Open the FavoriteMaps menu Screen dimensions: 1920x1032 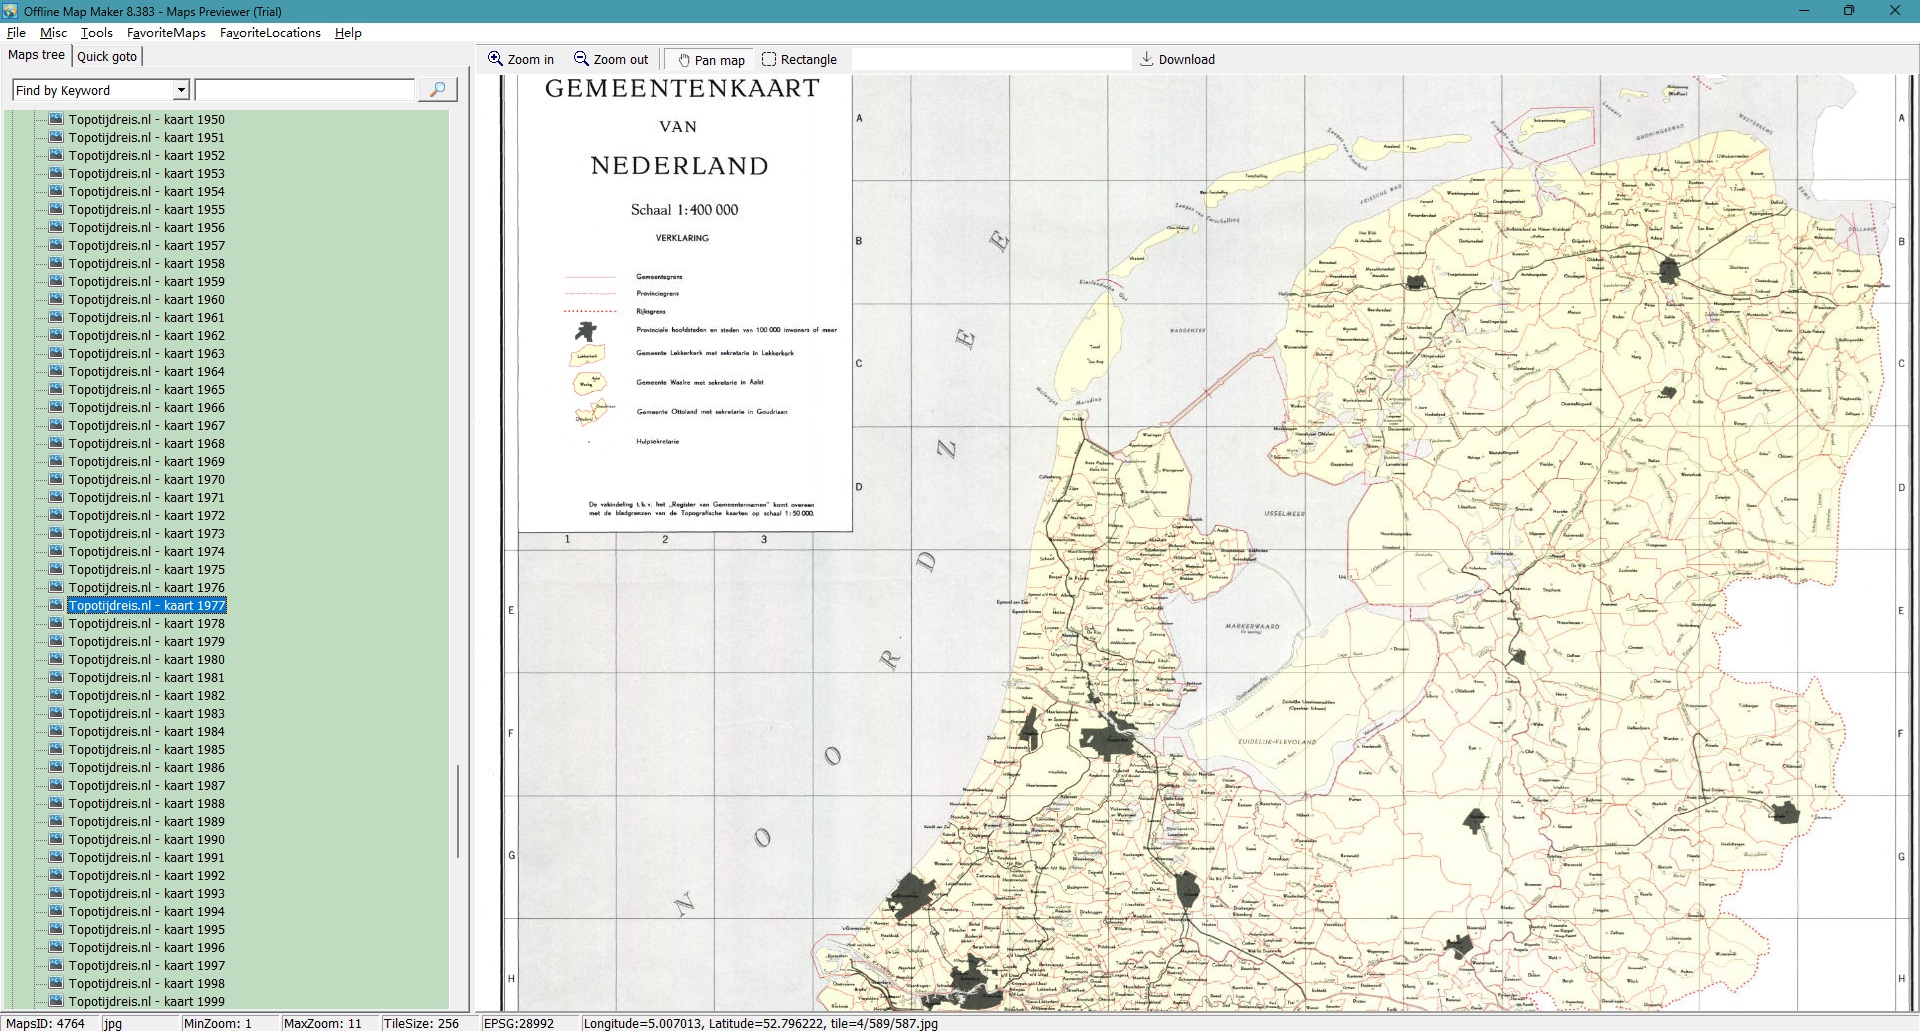coord(166,33)
